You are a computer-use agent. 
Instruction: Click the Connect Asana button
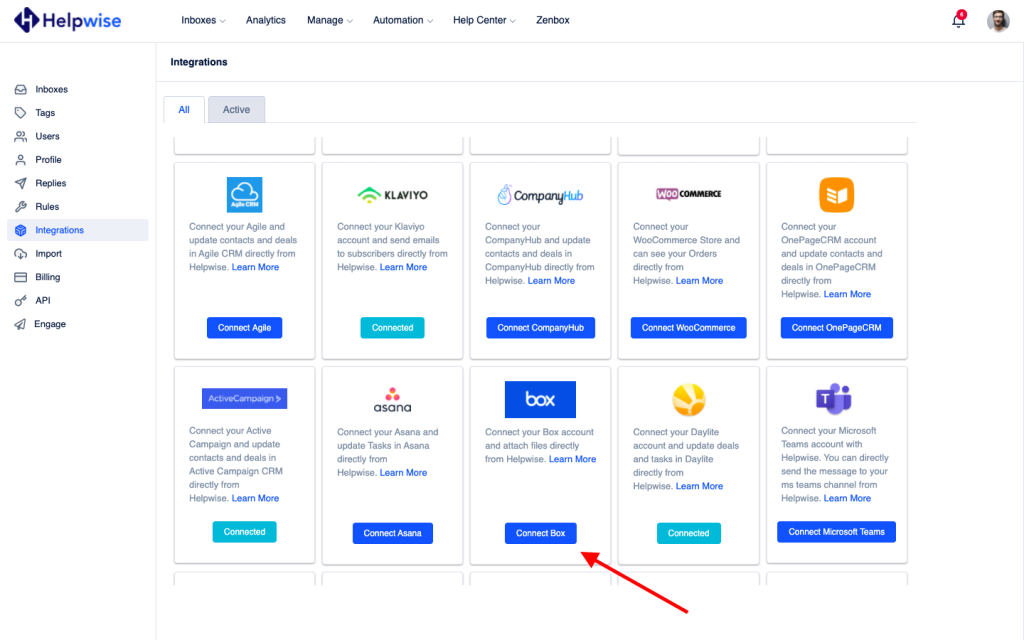pyautogui.click(x=392, y=534)
